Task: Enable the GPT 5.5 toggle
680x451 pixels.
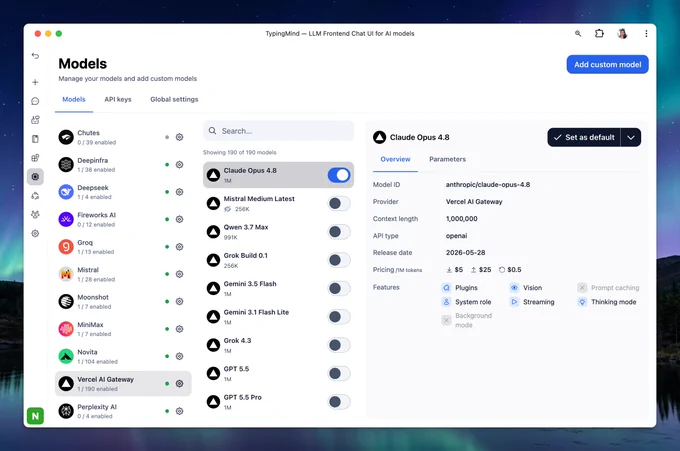Action: pyautogui.click(x=339, y=373)
